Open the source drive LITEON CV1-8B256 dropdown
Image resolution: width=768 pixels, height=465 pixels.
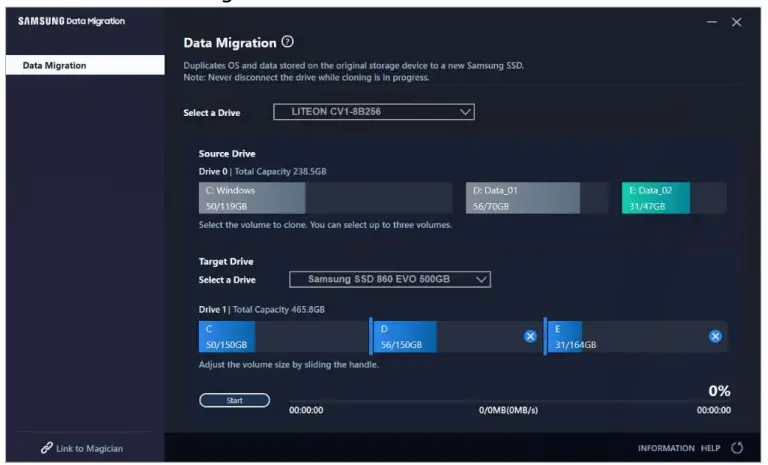pyautogui.click(x=374, y=112)
